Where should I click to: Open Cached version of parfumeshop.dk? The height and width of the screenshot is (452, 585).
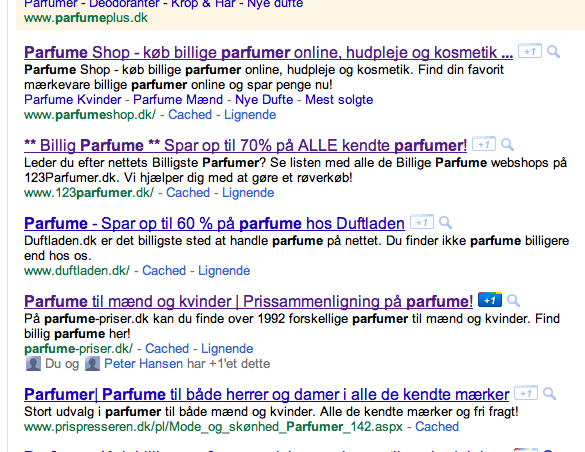coord(190,114)
